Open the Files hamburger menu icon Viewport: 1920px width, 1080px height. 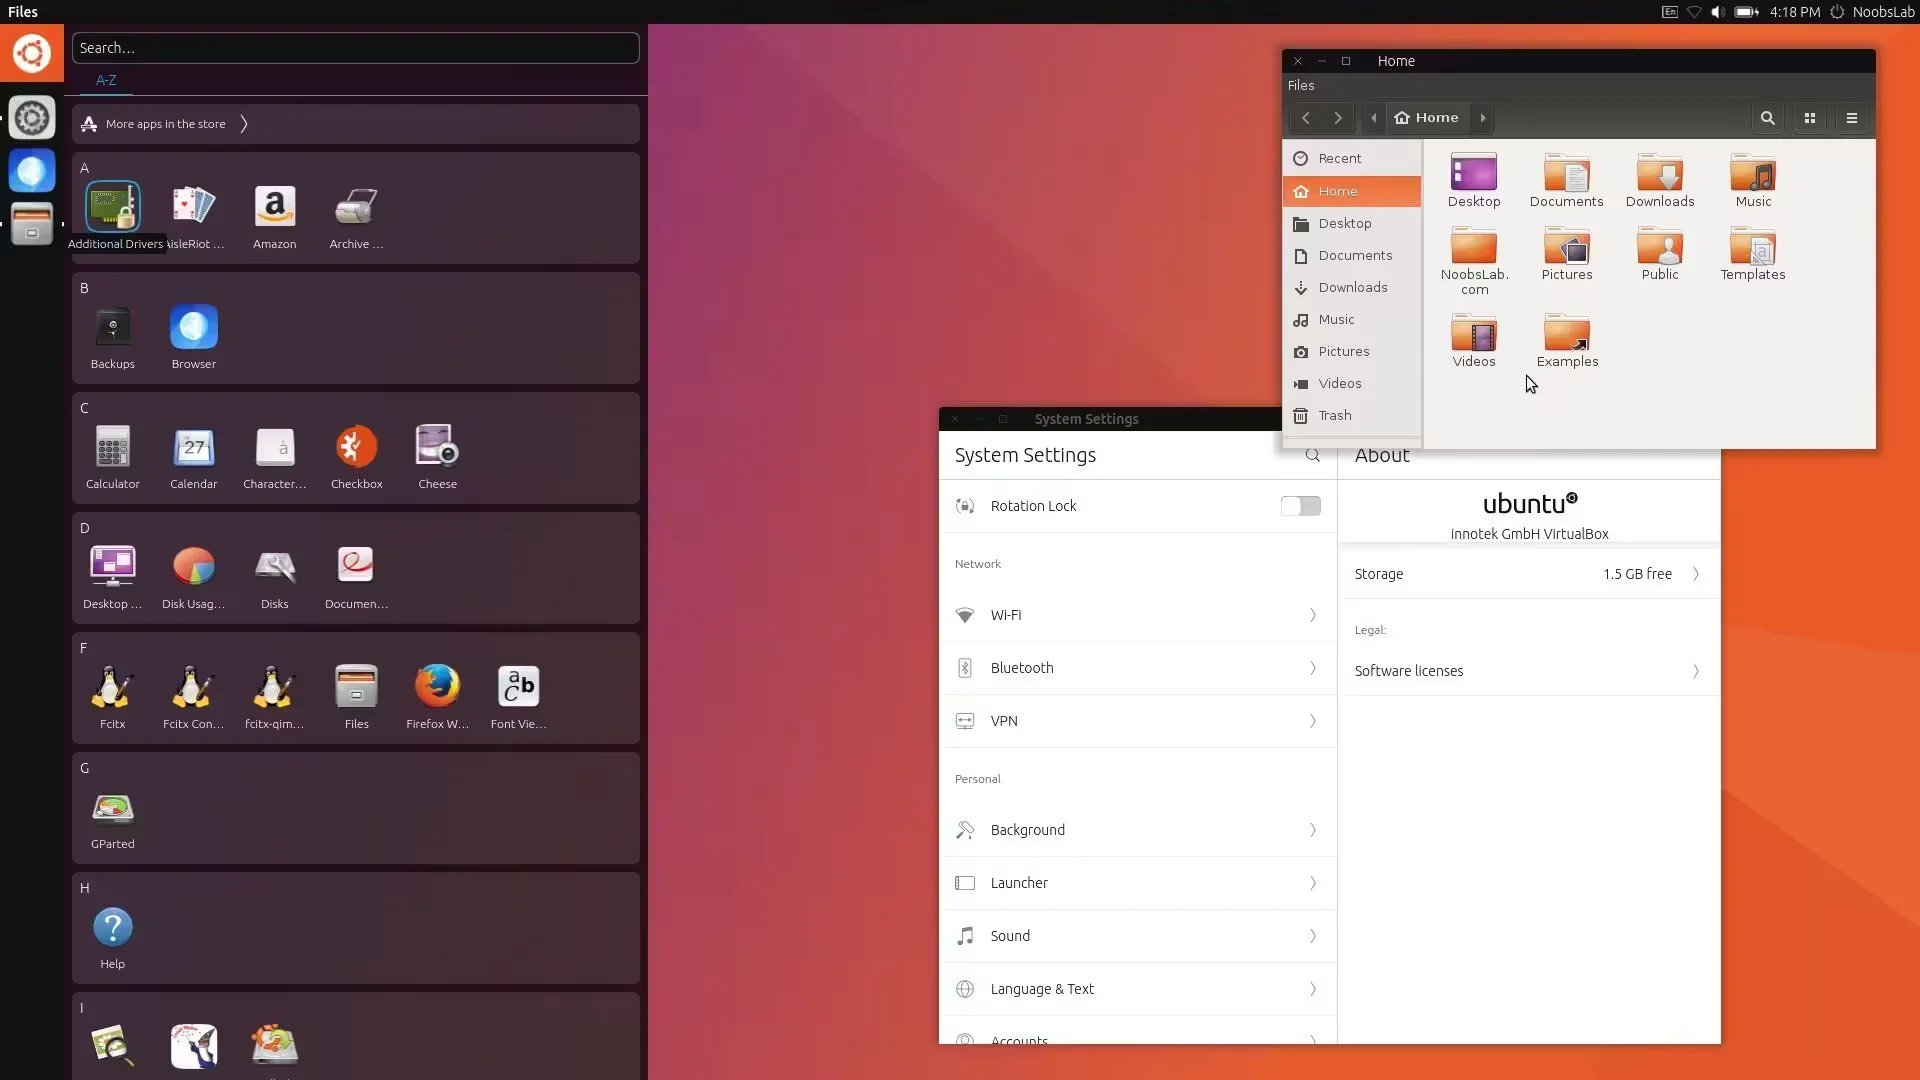pos(1851,118)
